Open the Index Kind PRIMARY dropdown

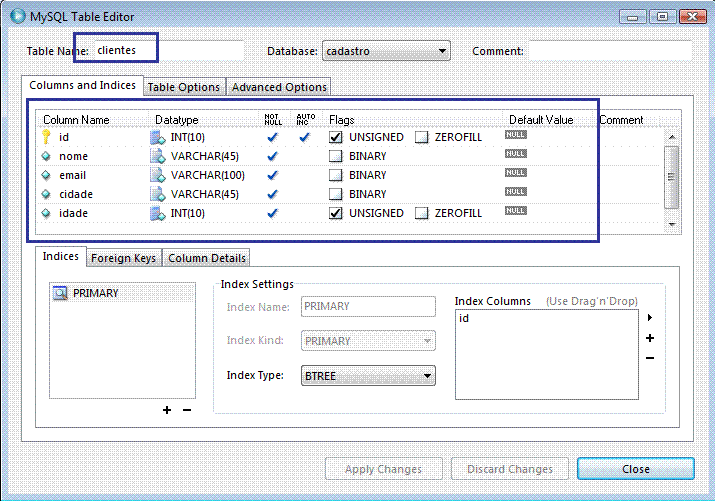[368, 341]
